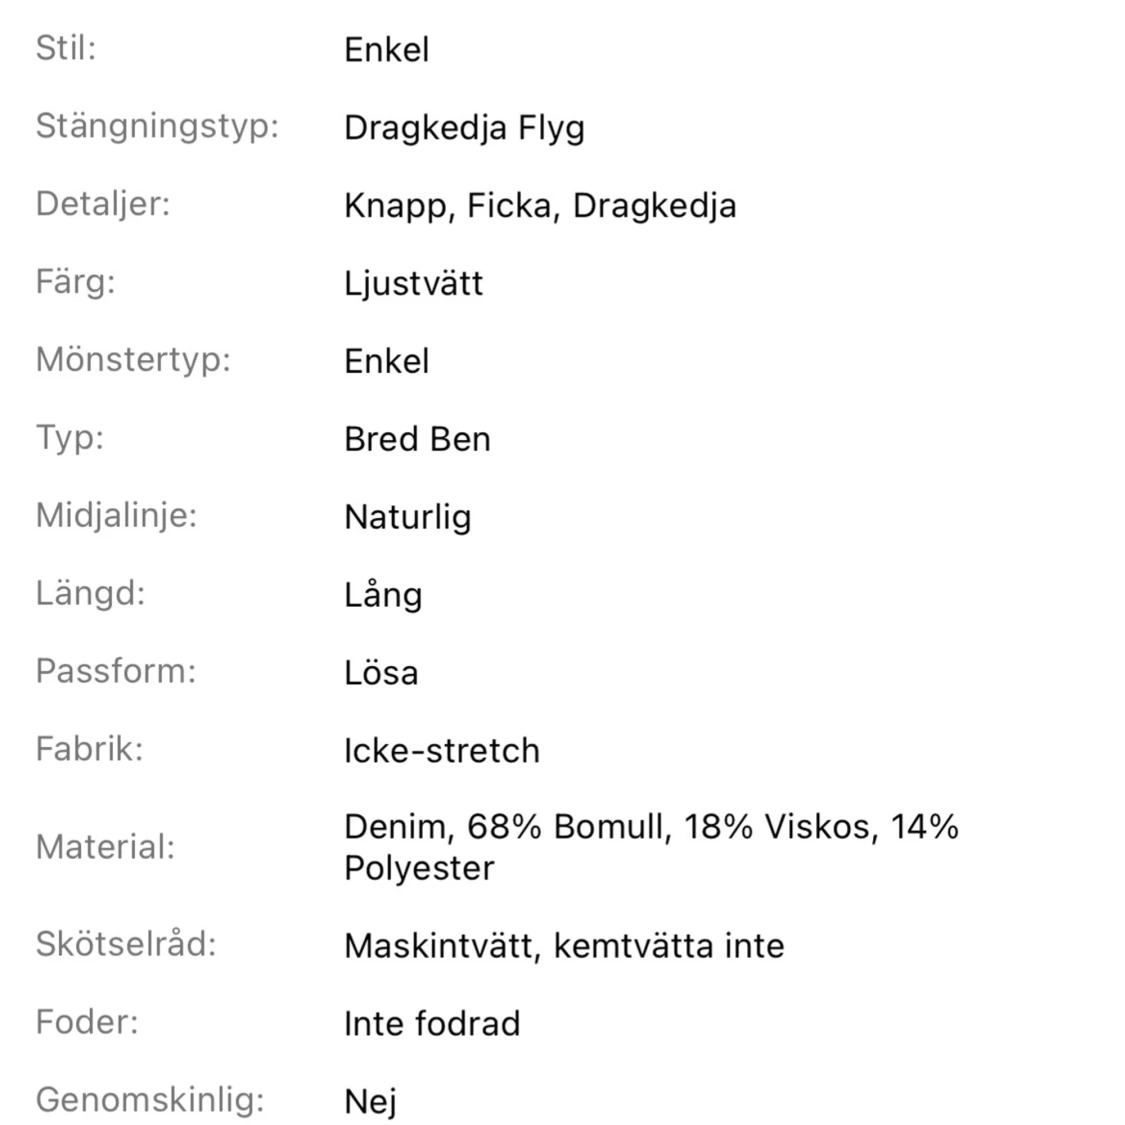Select the 'Naturlig' waistline value
The height and width of the screenshot is (1125, 1125).
click(x=407, y=517)
